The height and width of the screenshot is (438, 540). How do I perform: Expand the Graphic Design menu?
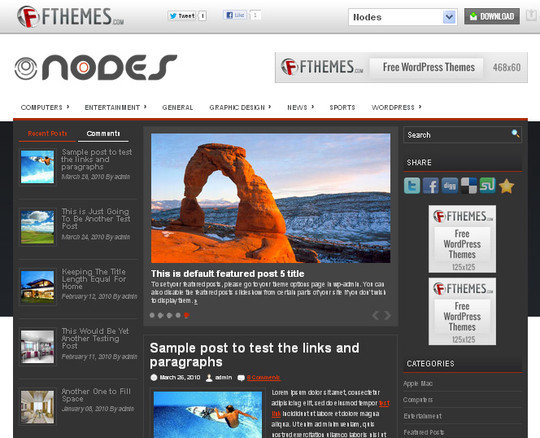(x=240, y=107)
